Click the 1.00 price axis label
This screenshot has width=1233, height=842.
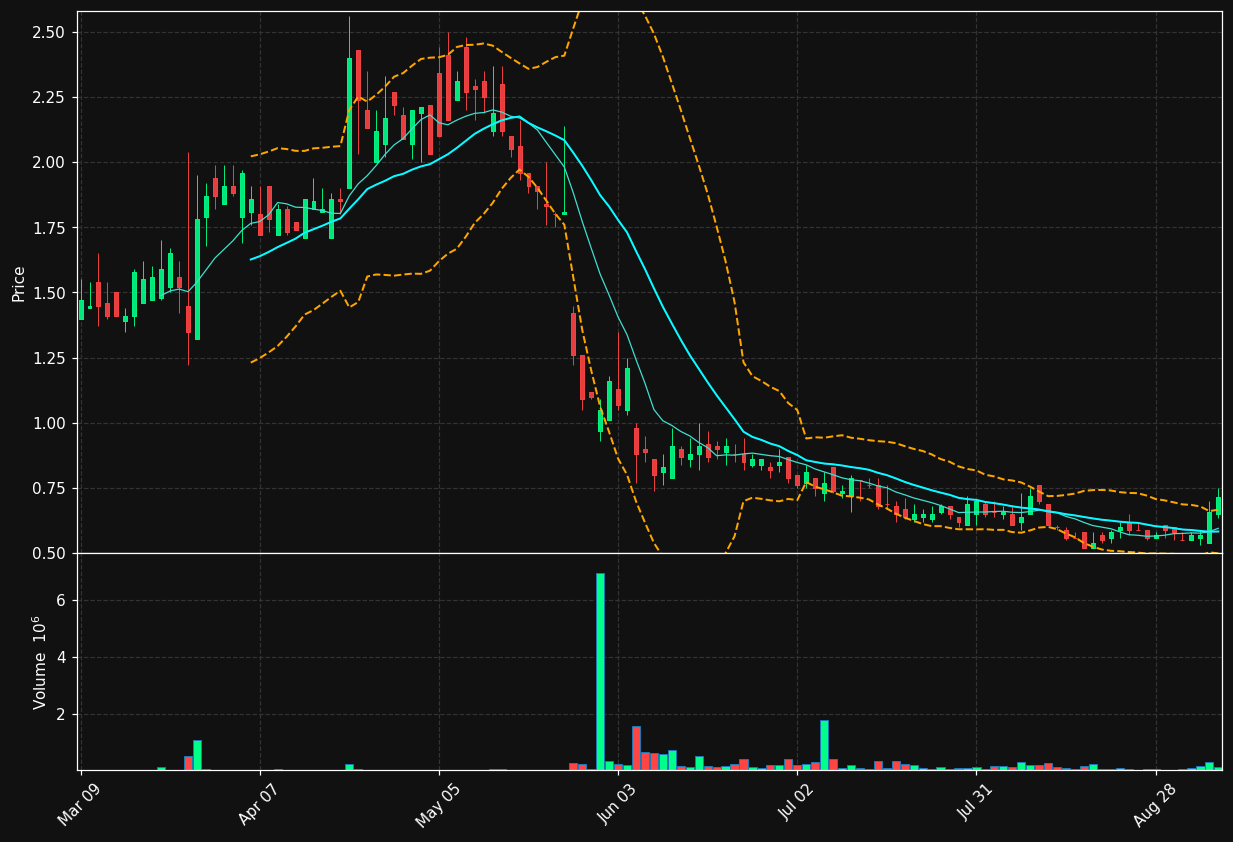click(50, 423)
